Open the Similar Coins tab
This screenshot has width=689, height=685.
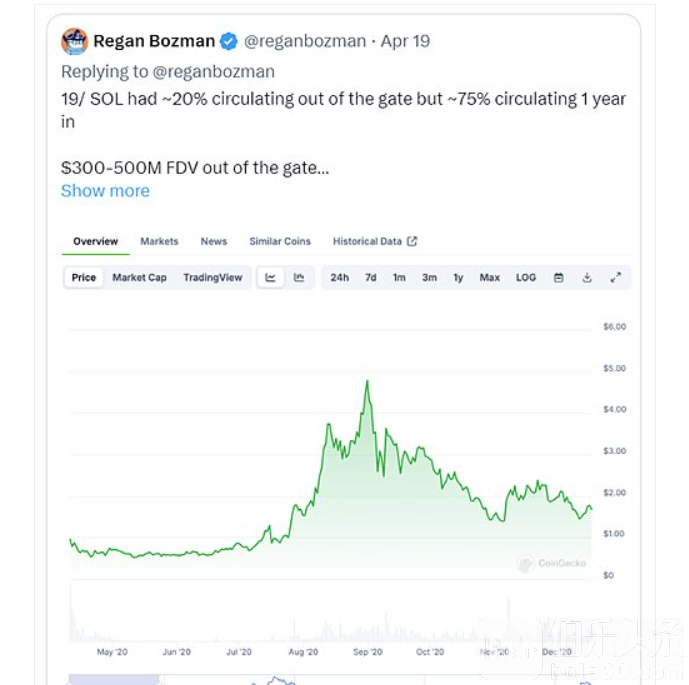(x=280, y=241)
